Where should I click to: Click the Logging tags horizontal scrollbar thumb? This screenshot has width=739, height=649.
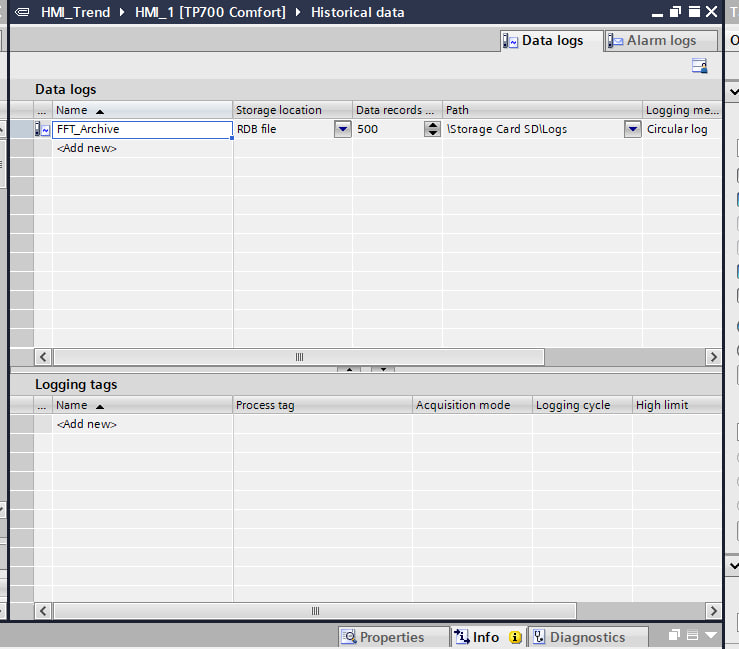pyautogui.click(x=314, y=610)
